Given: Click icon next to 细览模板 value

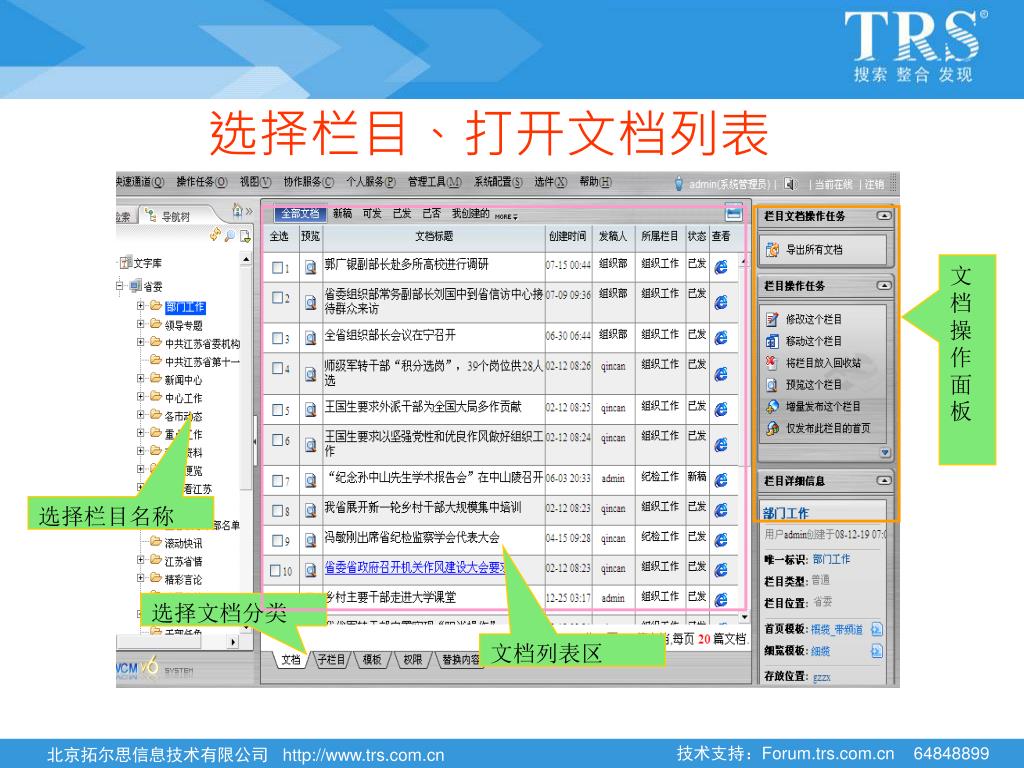Looking at the screenshot, I should [x=876, y=650].
